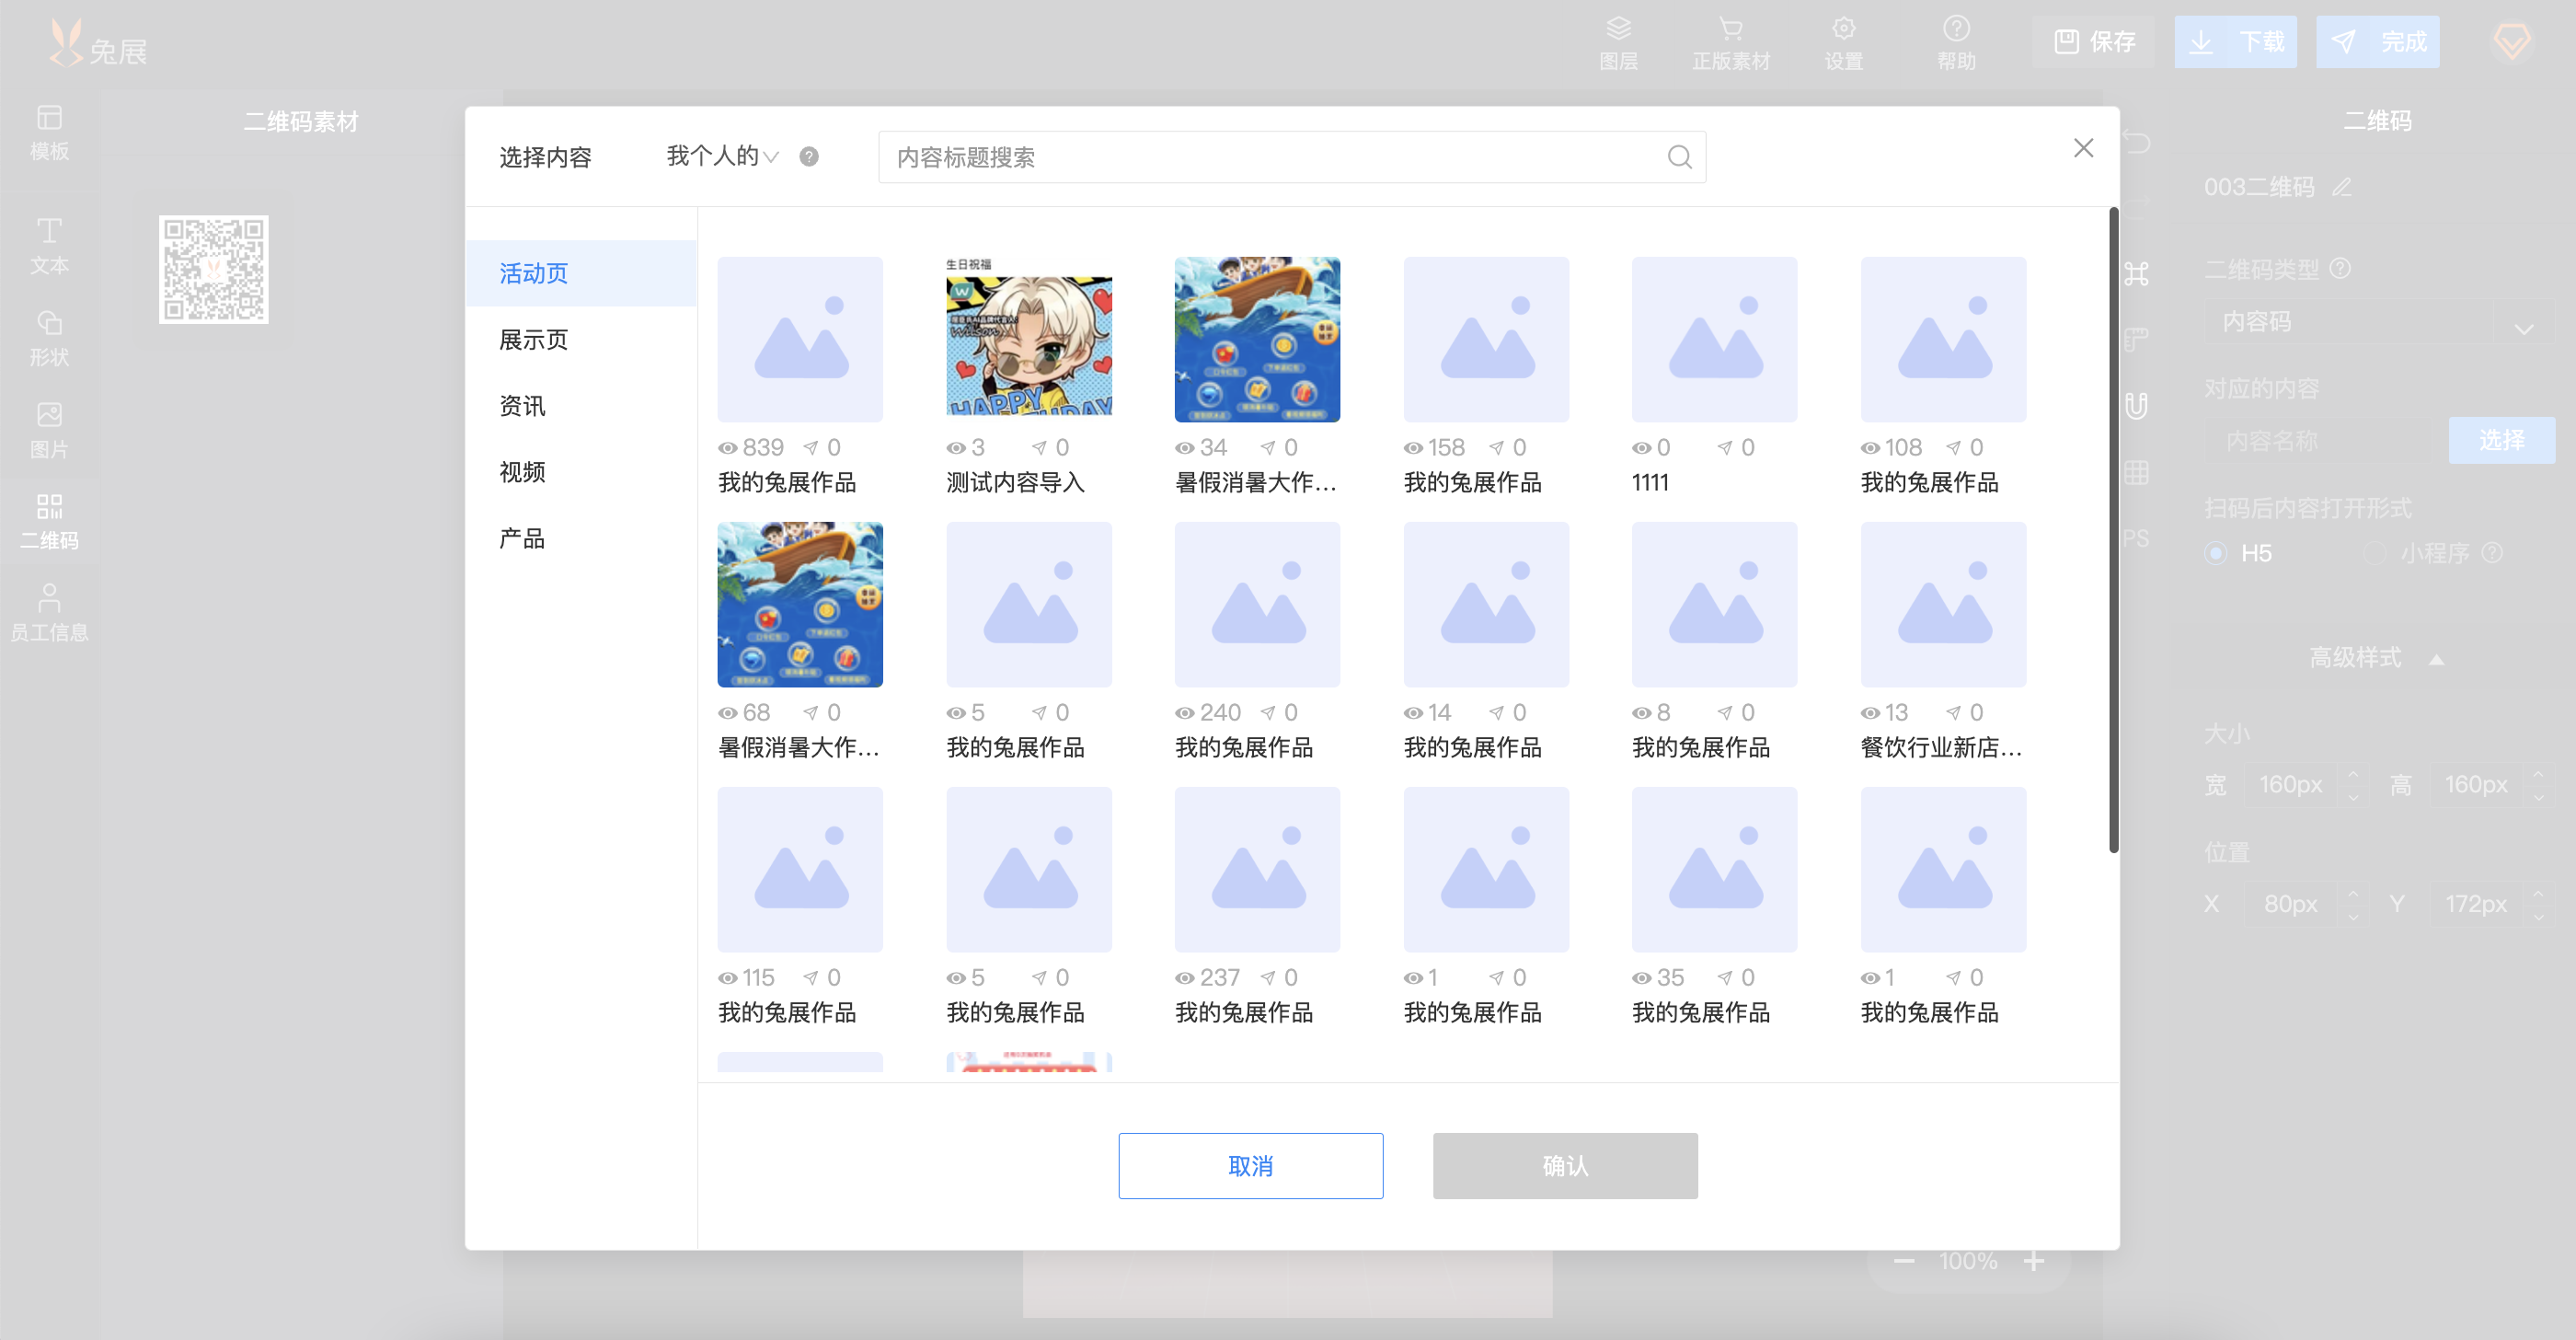Click the undo arrow icon
Image resolution: width=2576 pixels, height=1340 pixels.
[2135, 142]
